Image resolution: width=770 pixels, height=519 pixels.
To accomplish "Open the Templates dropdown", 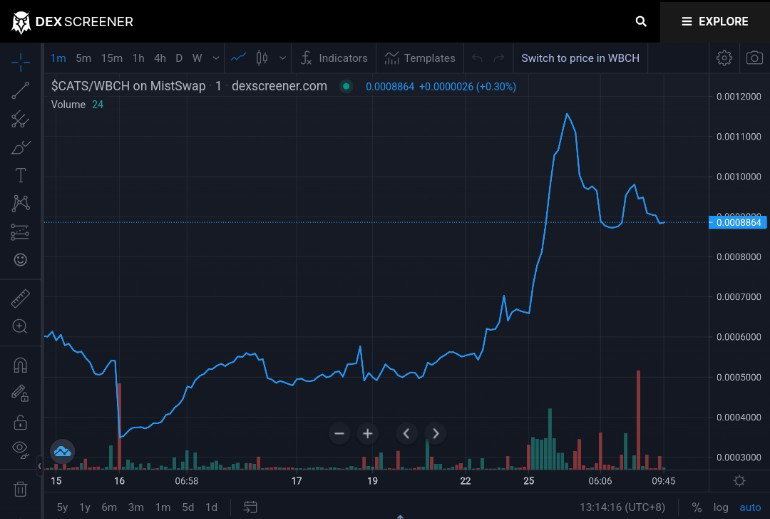I will tap(420, 58).
